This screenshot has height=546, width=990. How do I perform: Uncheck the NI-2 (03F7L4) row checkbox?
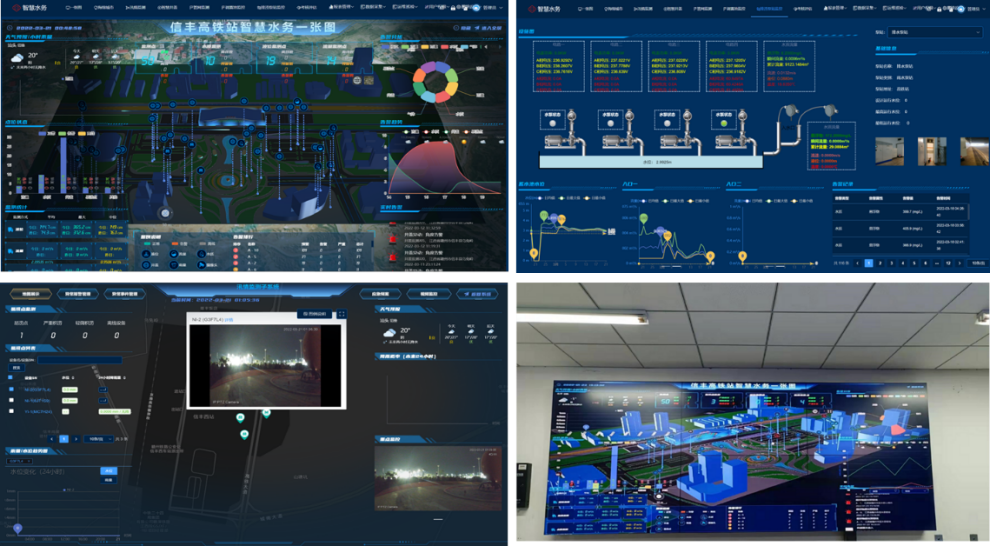pos(11,389)
